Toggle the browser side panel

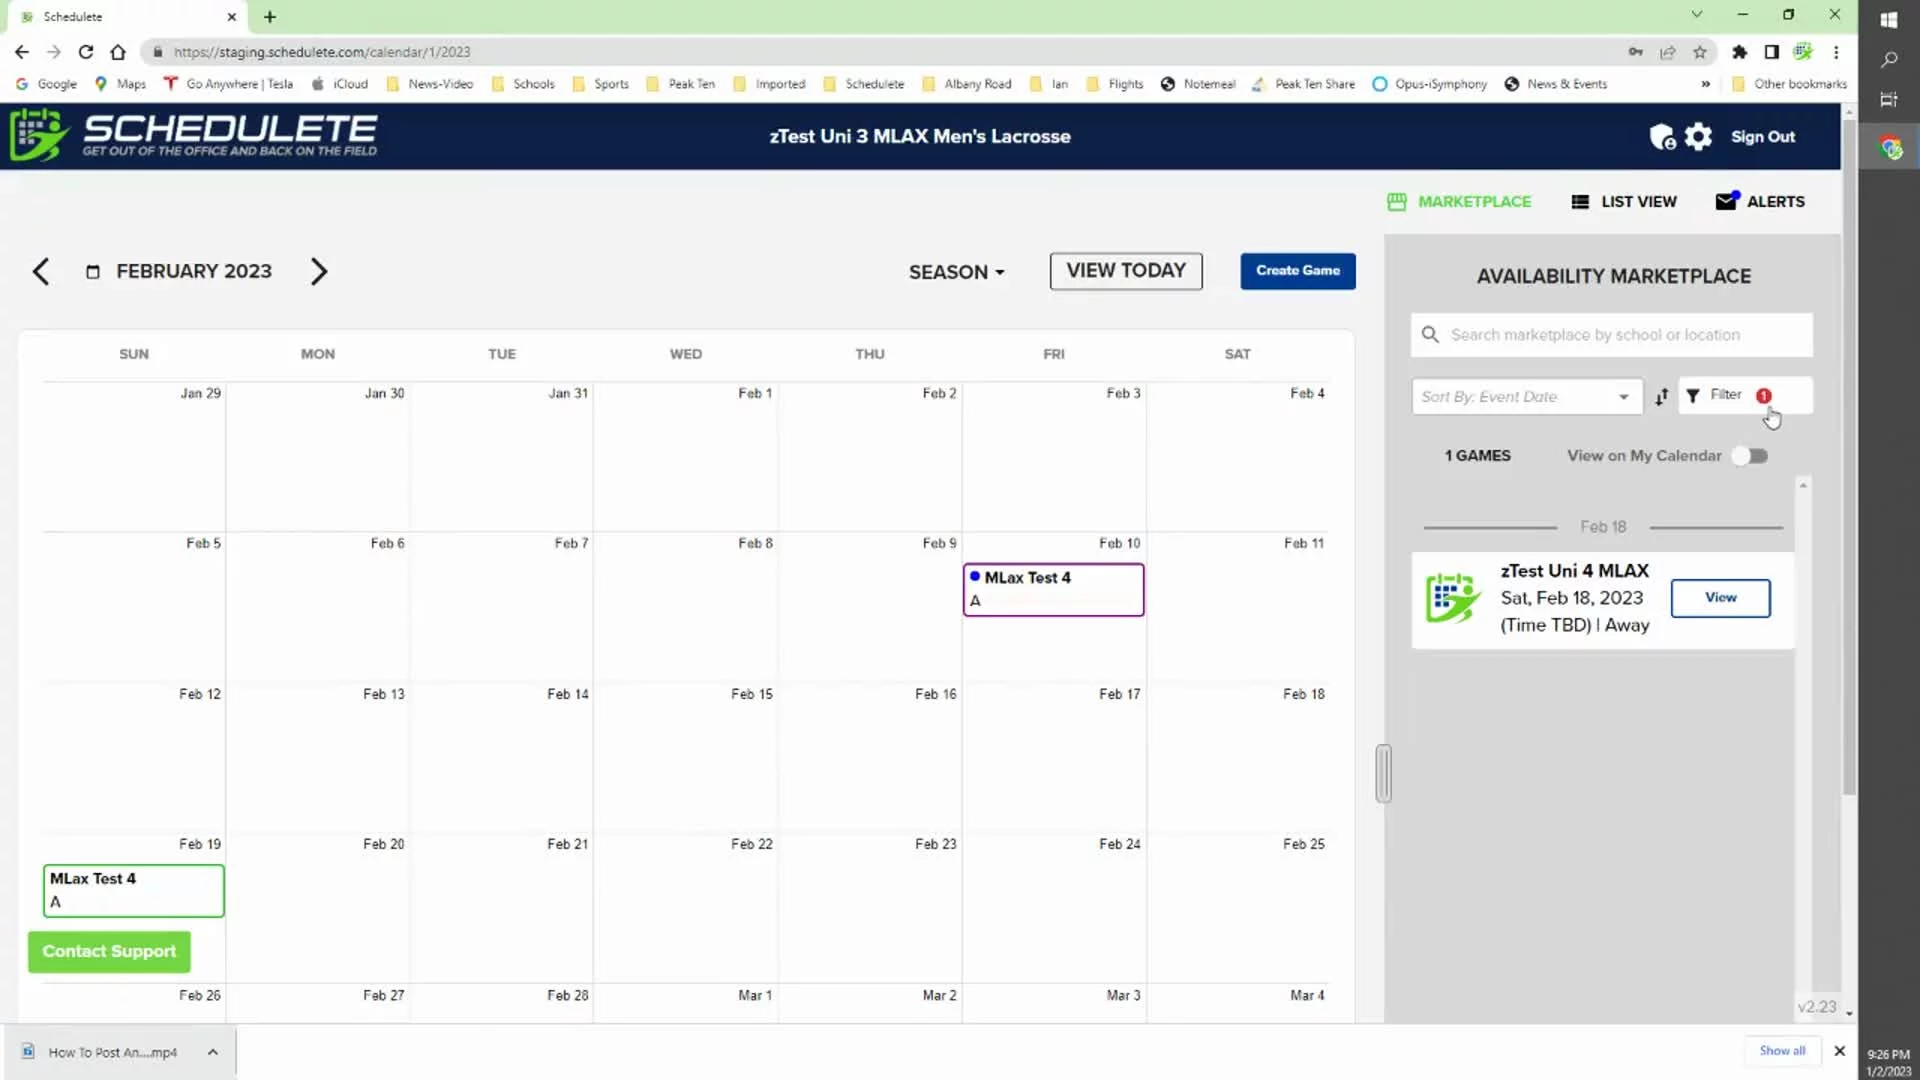click(x=1771, y=52)
